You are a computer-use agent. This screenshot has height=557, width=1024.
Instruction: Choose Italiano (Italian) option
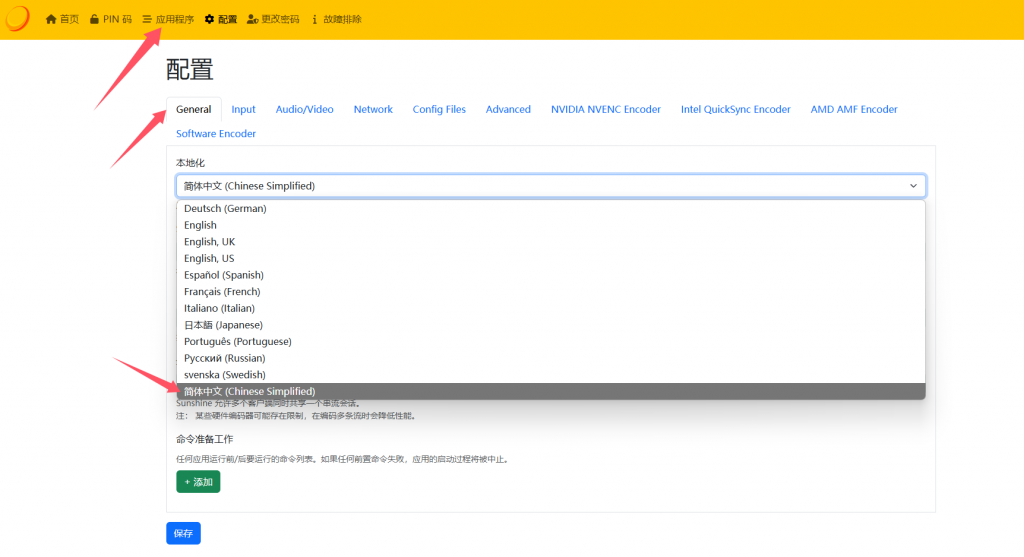click(x=551, y=308)
